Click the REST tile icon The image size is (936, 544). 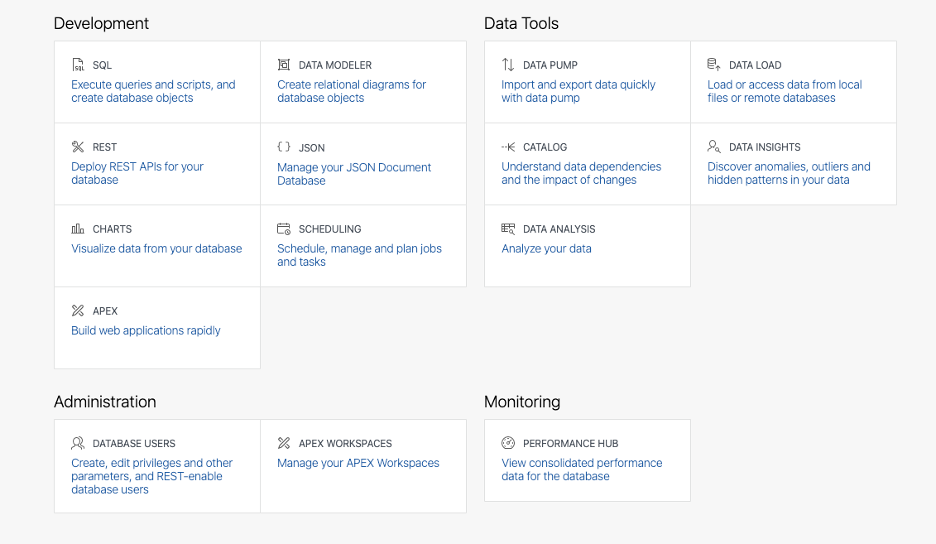click(78, 147)
